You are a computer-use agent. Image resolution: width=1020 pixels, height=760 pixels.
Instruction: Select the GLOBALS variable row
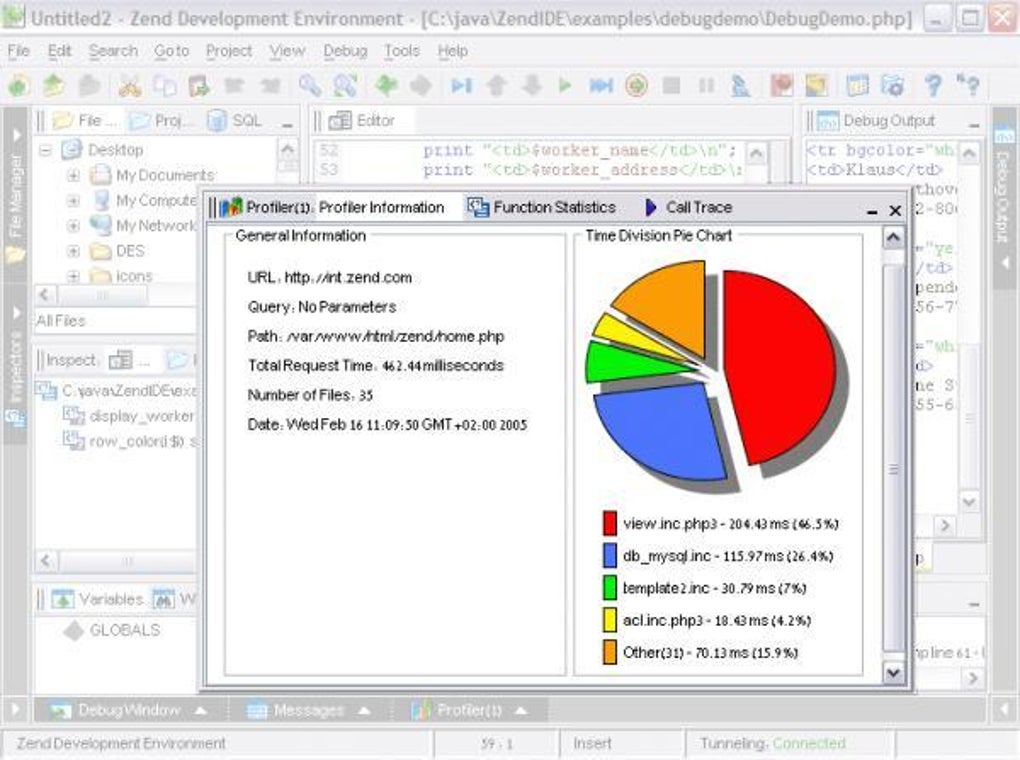coord(114,631)
